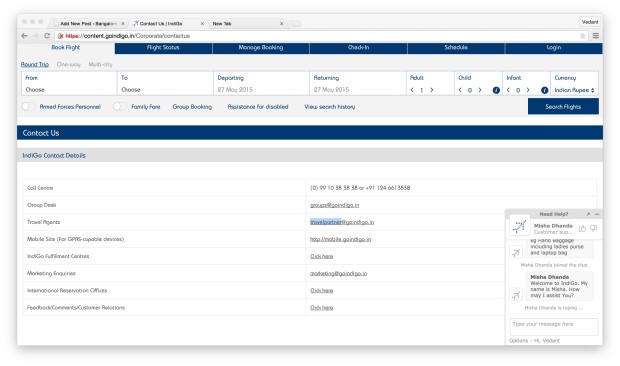Select the Multi-city trip option

(x=100, y=64)
